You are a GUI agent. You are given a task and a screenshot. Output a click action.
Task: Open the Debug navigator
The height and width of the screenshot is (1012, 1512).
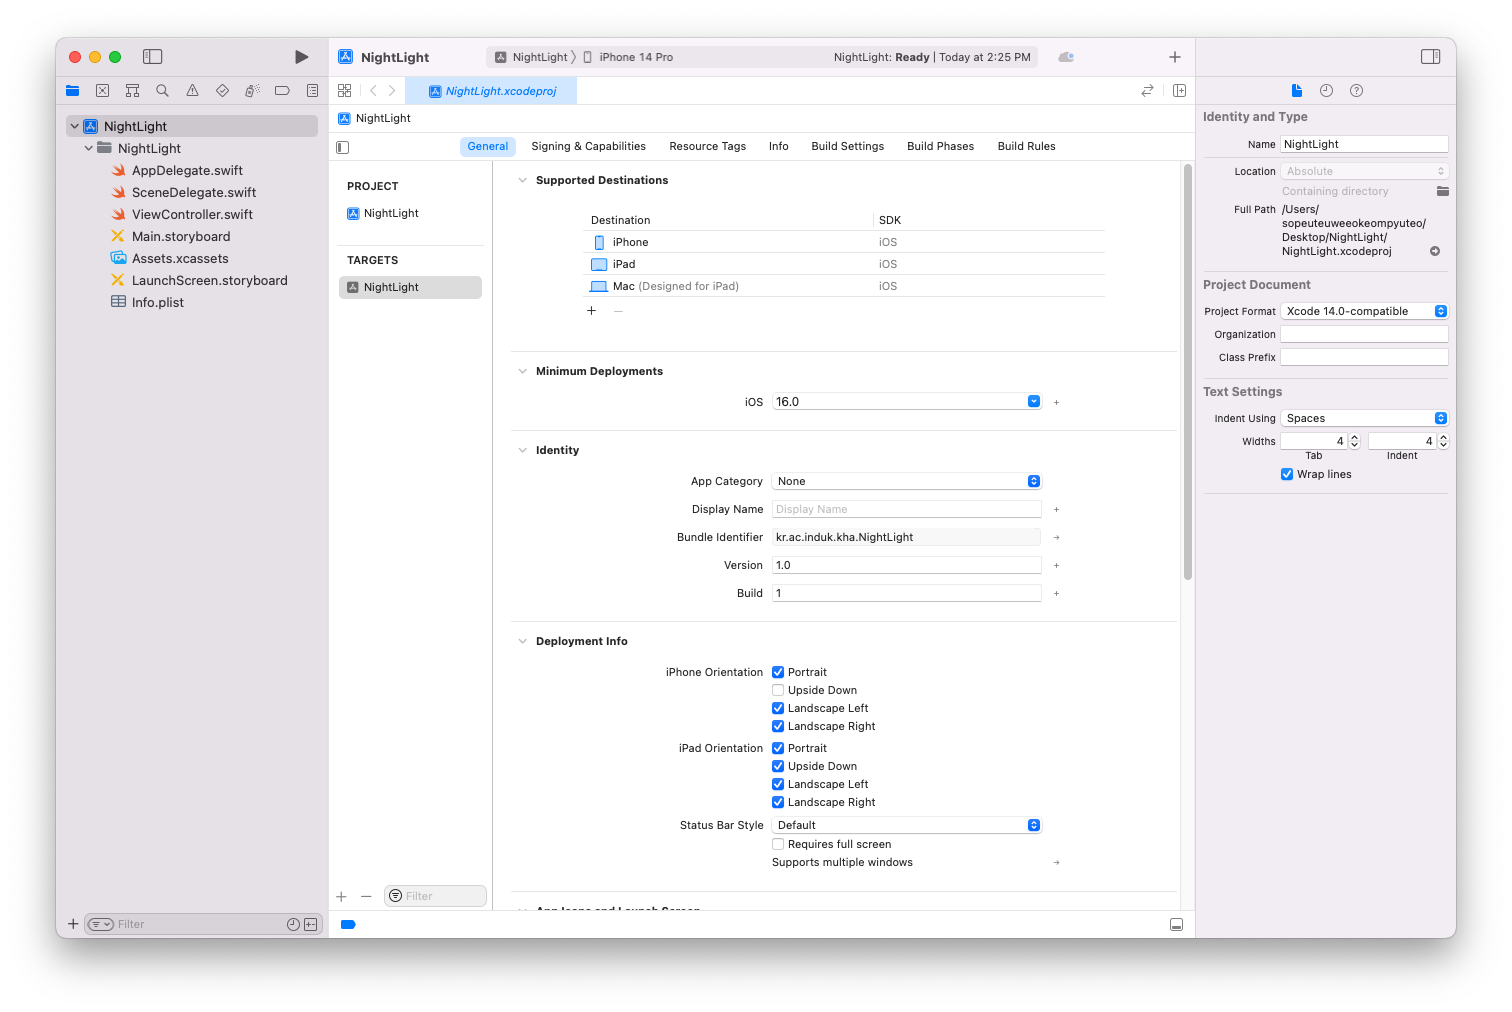pos(252,91)
